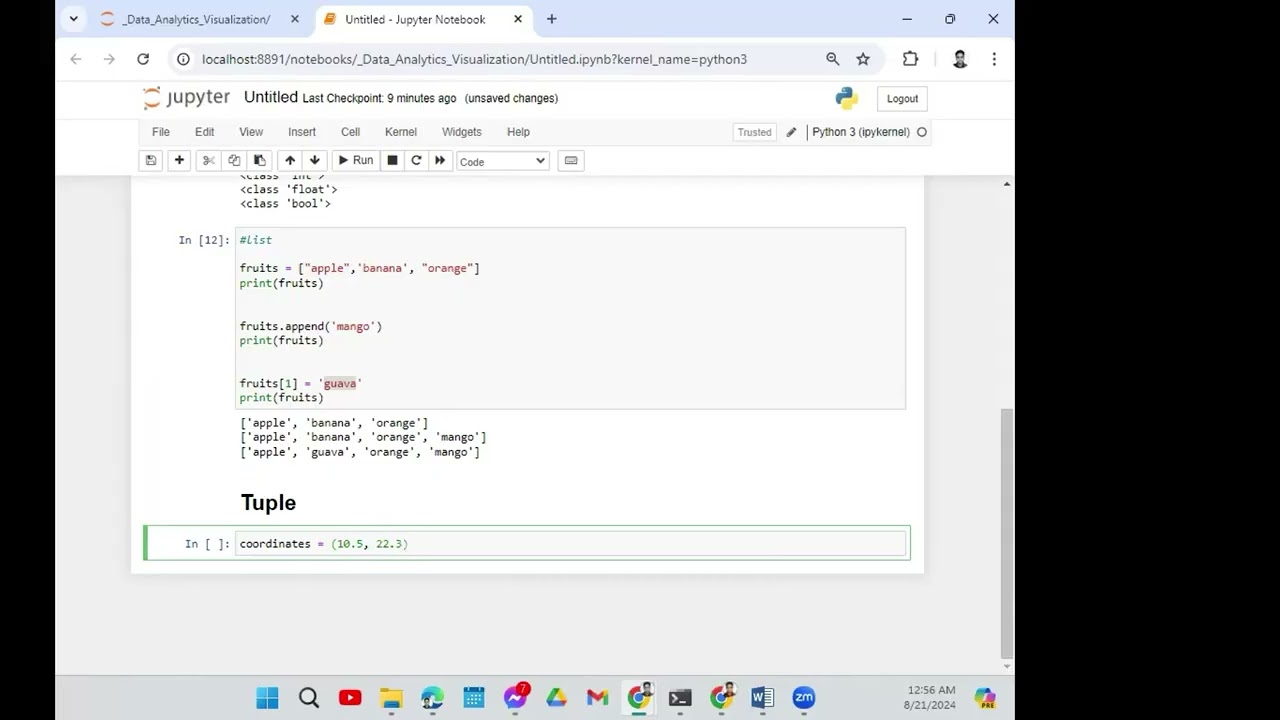Open the Cell menu
This screenshot has width=1280, height=720.
click(350, 132)
